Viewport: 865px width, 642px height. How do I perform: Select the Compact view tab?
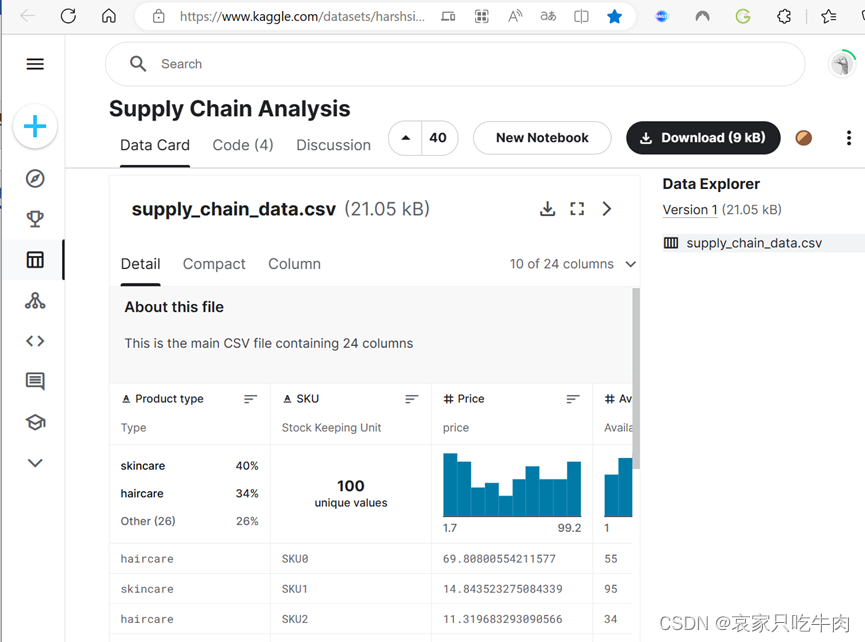[214, 264]
